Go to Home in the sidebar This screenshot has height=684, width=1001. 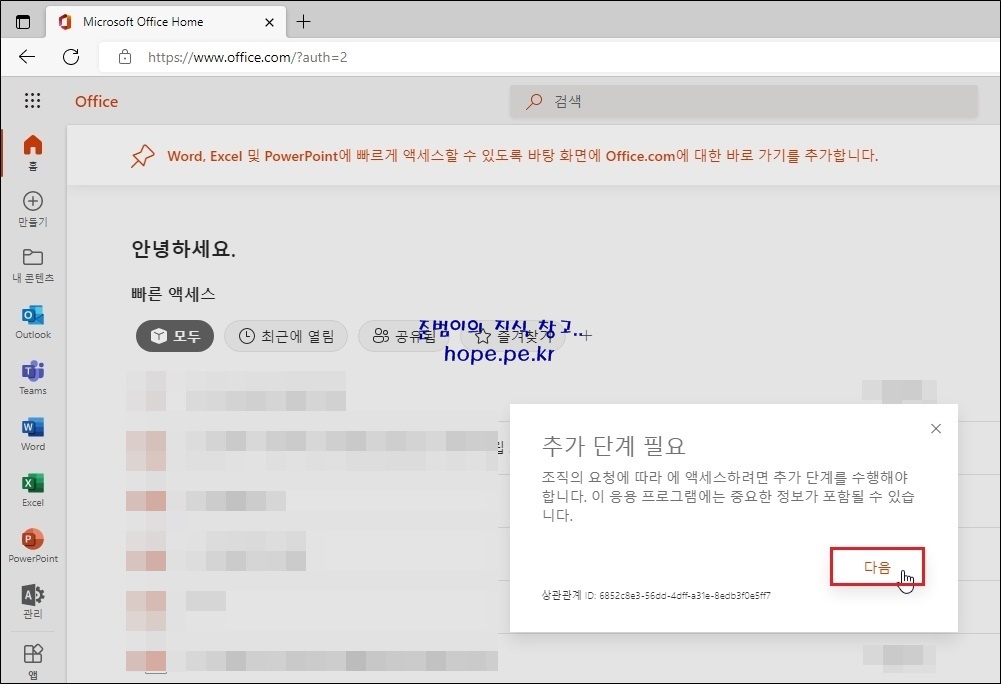[x=33, y=152]
